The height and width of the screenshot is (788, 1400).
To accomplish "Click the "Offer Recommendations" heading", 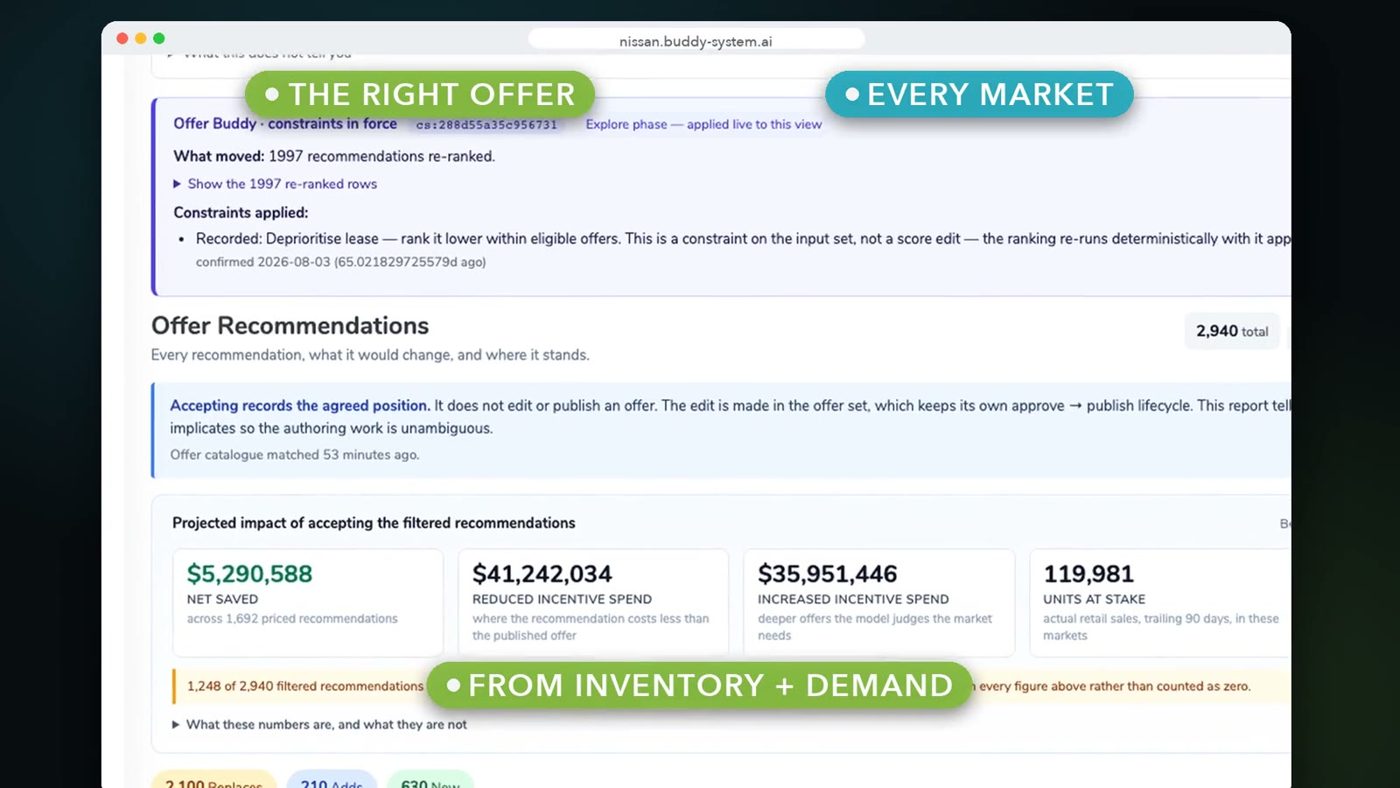I will (290, 326).
